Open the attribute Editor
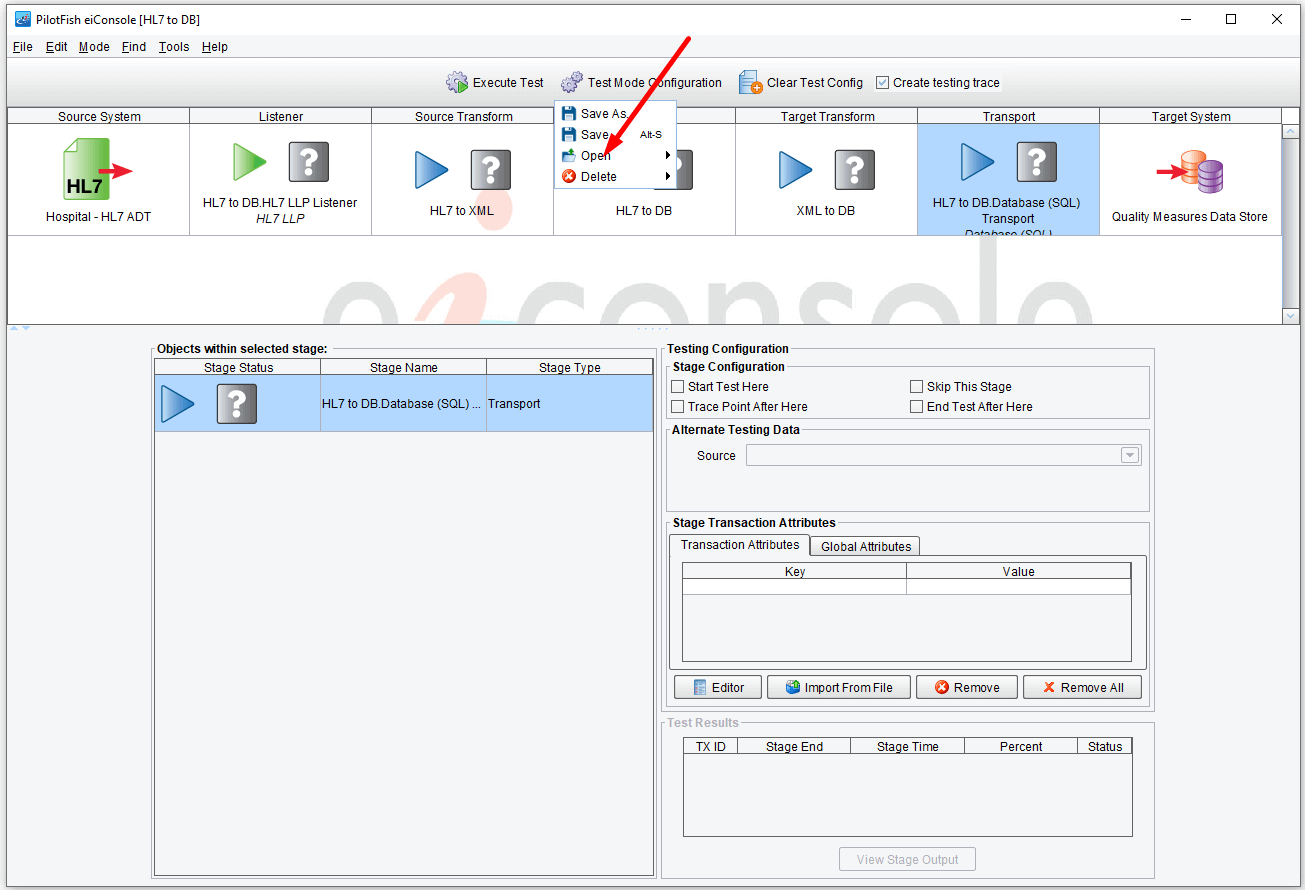Screen dimensions: 1305x890 coord(718,687)
